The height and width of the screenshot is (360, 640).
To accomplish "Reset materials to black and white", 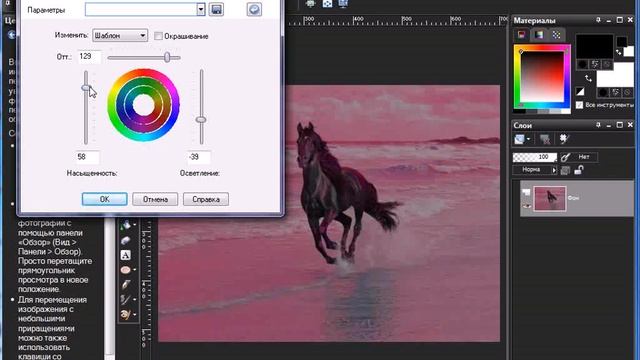I will click(580, 91).
